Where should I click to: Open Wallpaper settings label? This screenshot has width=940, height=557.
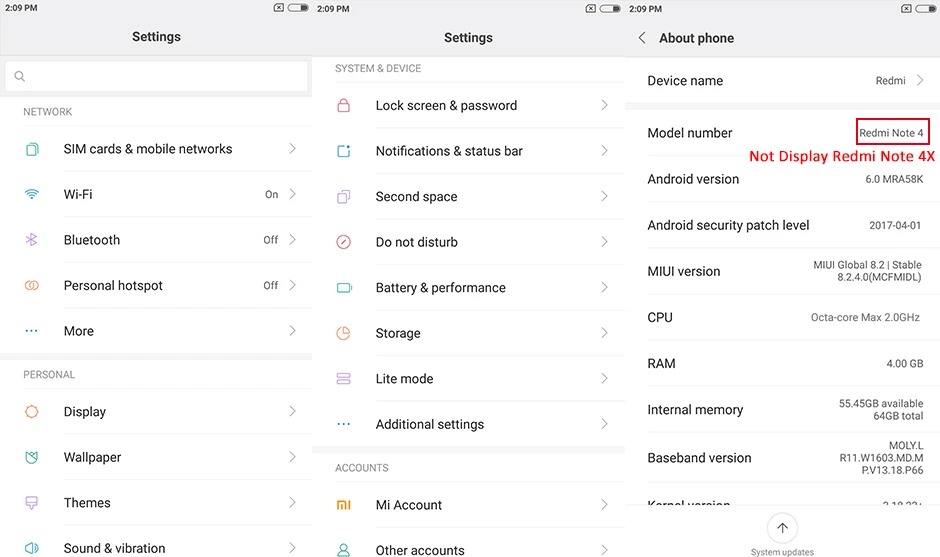tap(92, 457)
